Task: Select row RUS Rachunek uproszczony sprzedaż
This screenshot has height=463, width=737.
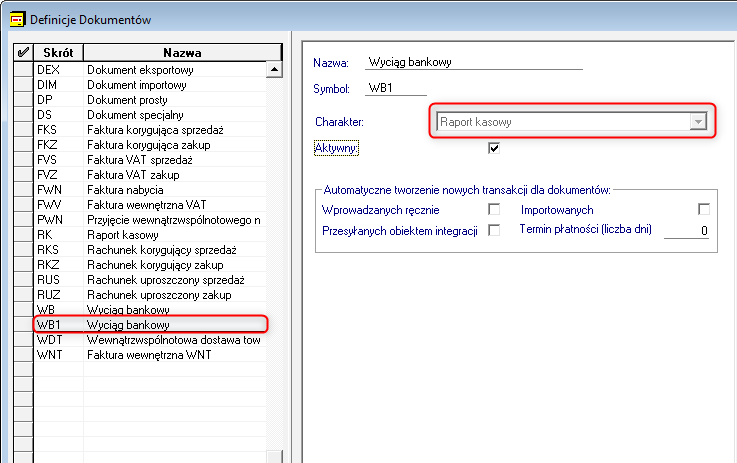Action: point(150,280)
